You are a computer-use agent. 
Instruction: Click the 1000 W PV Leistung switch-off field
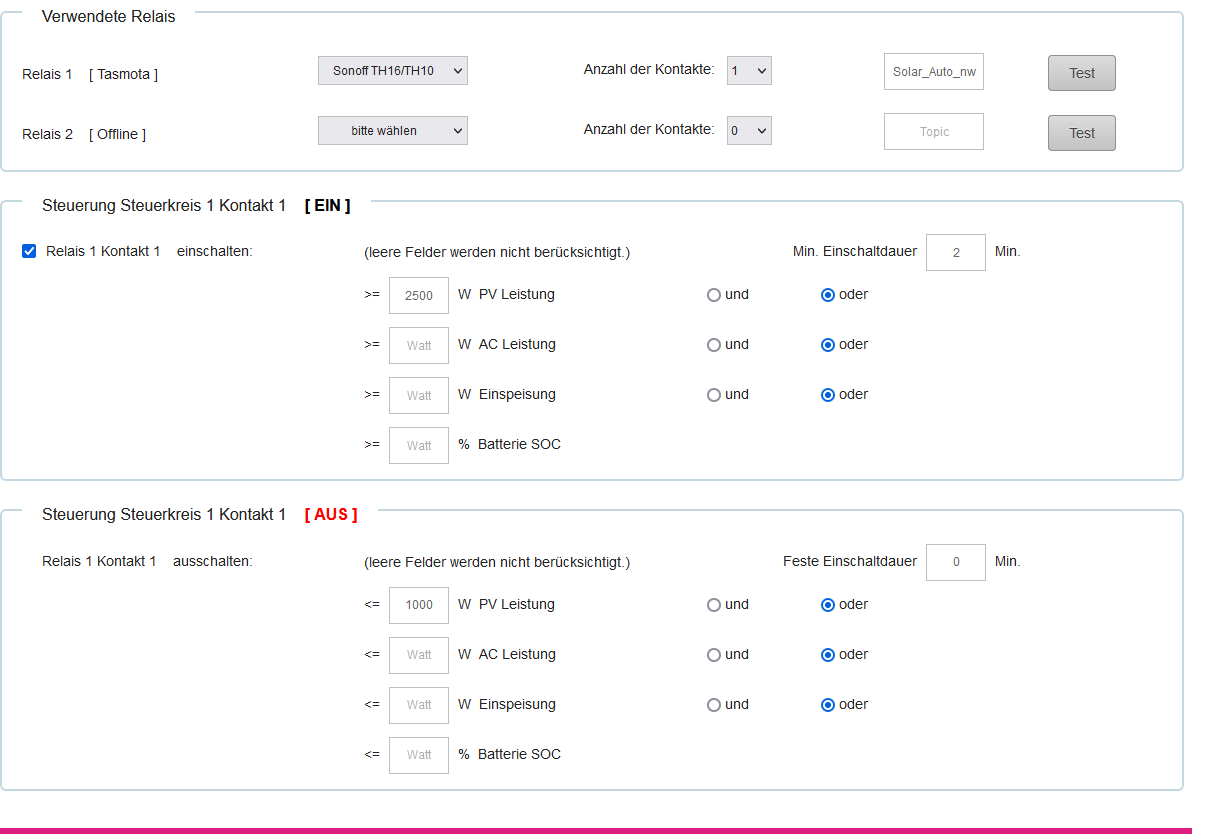418,606
